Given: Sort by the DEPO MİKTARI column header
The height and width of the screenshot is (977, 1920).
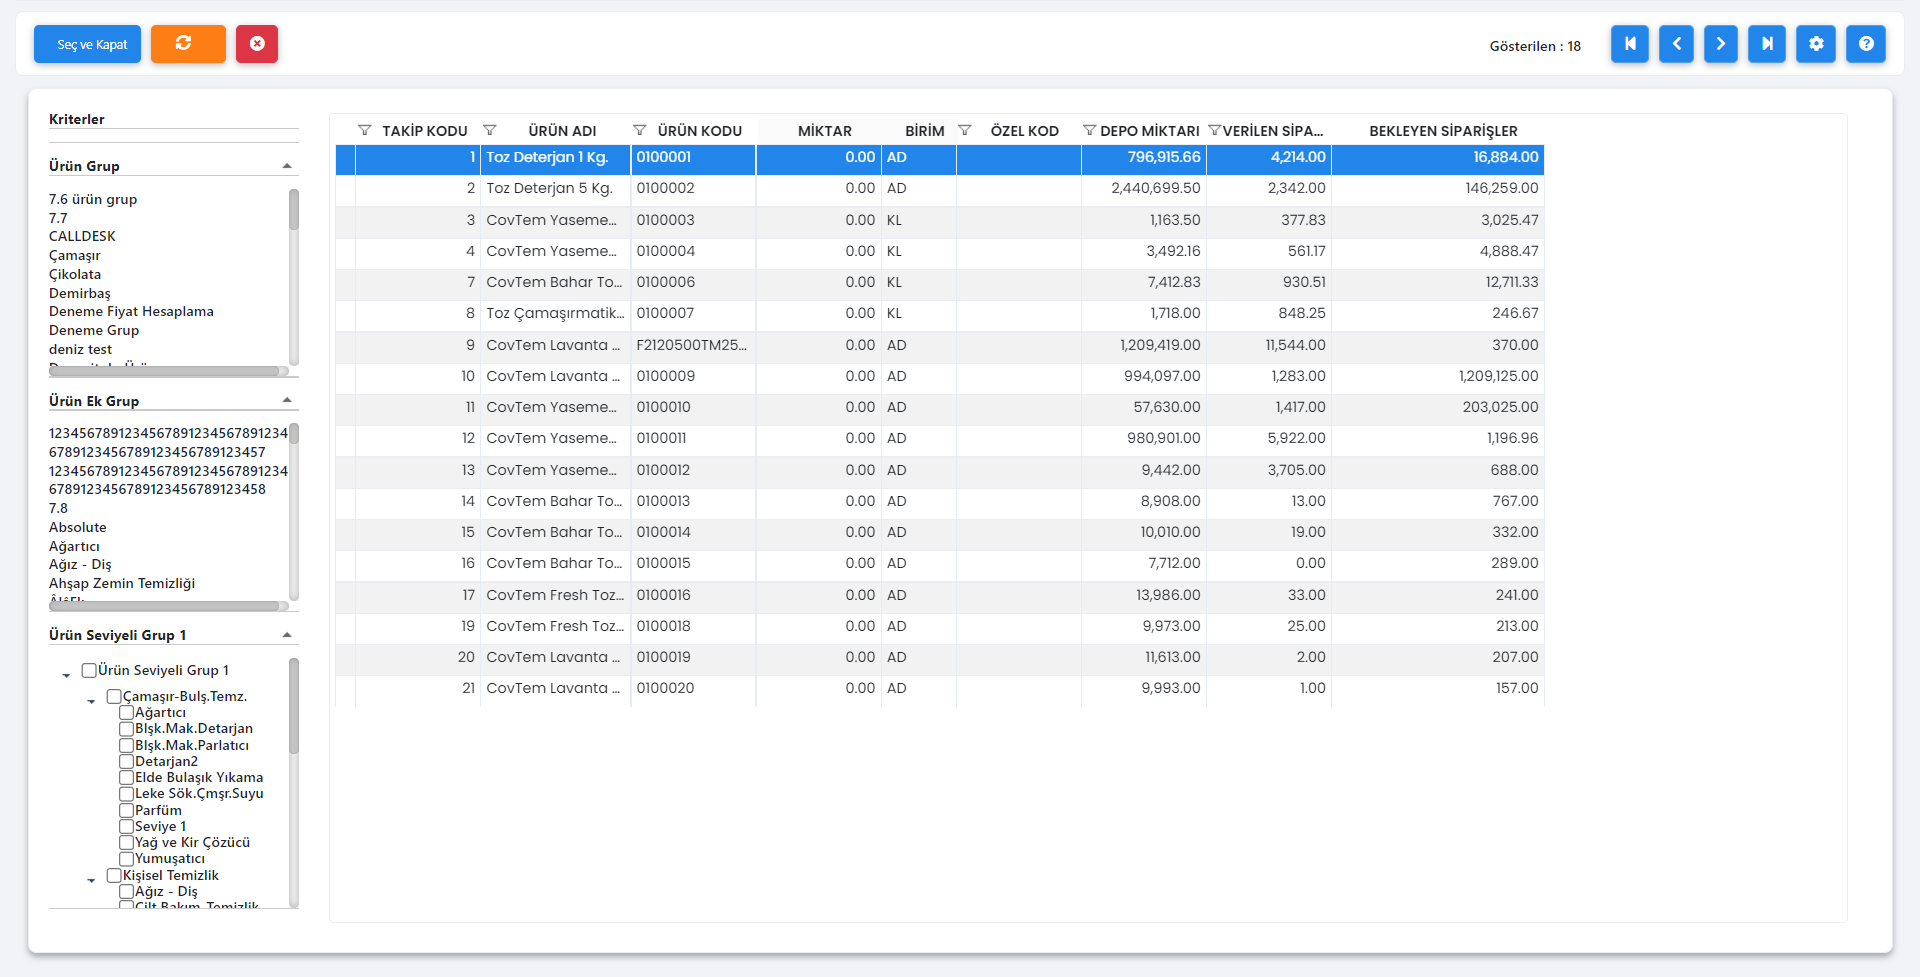Looking at the screenshot, I should coord(1149,131).
